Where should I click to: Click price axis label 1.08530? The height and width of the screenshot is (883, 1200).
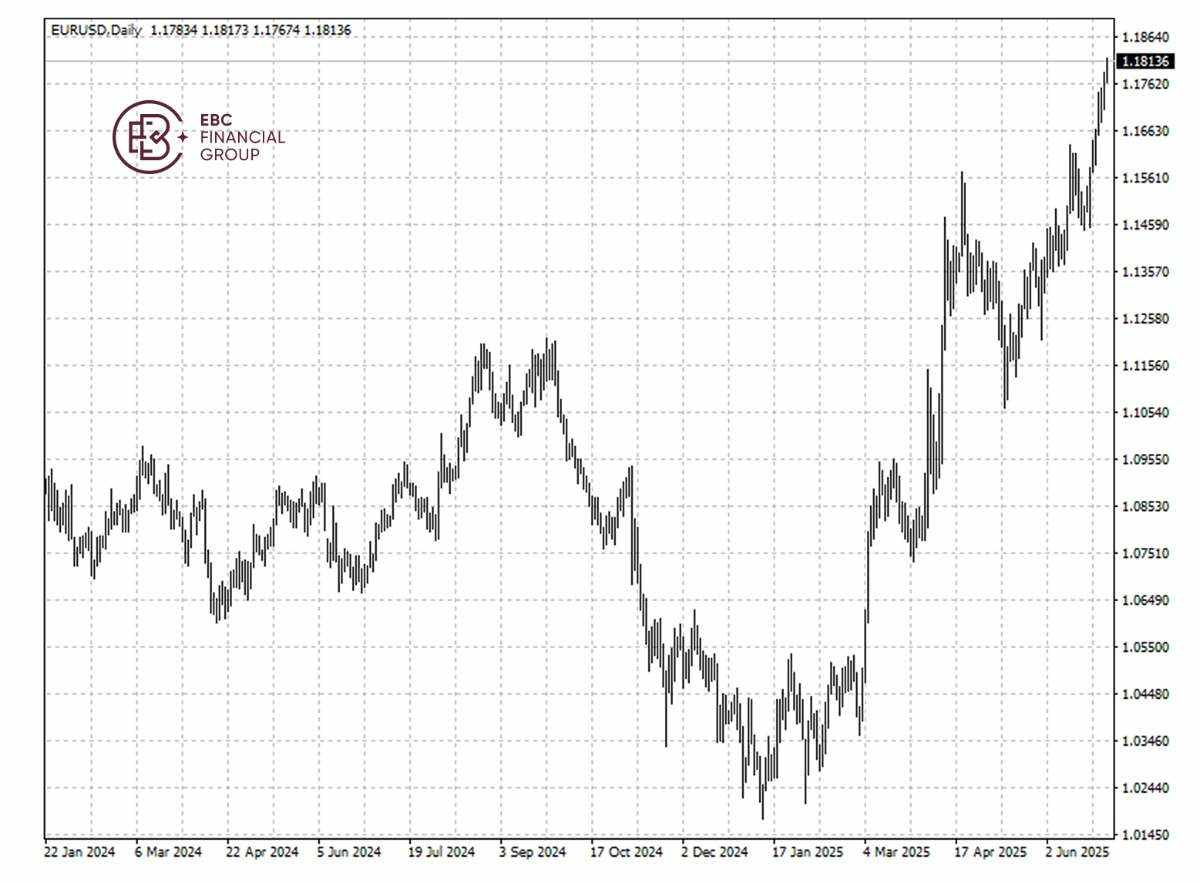[1146, 507]
